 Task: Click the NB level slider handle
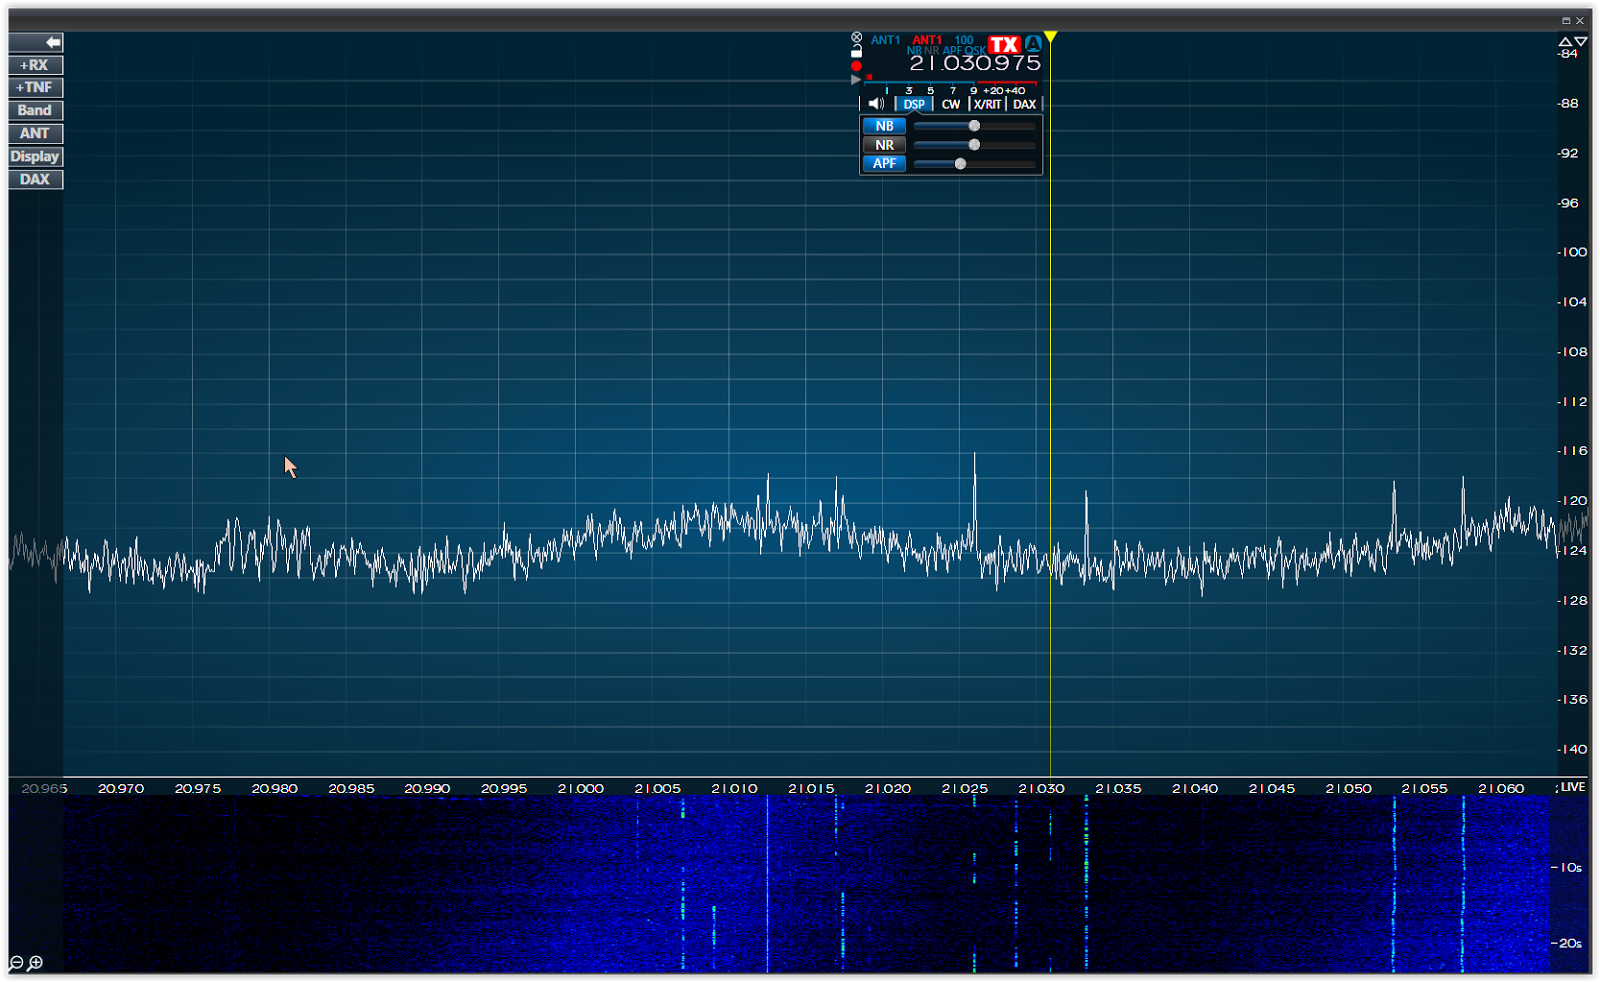tap(974, 126)
